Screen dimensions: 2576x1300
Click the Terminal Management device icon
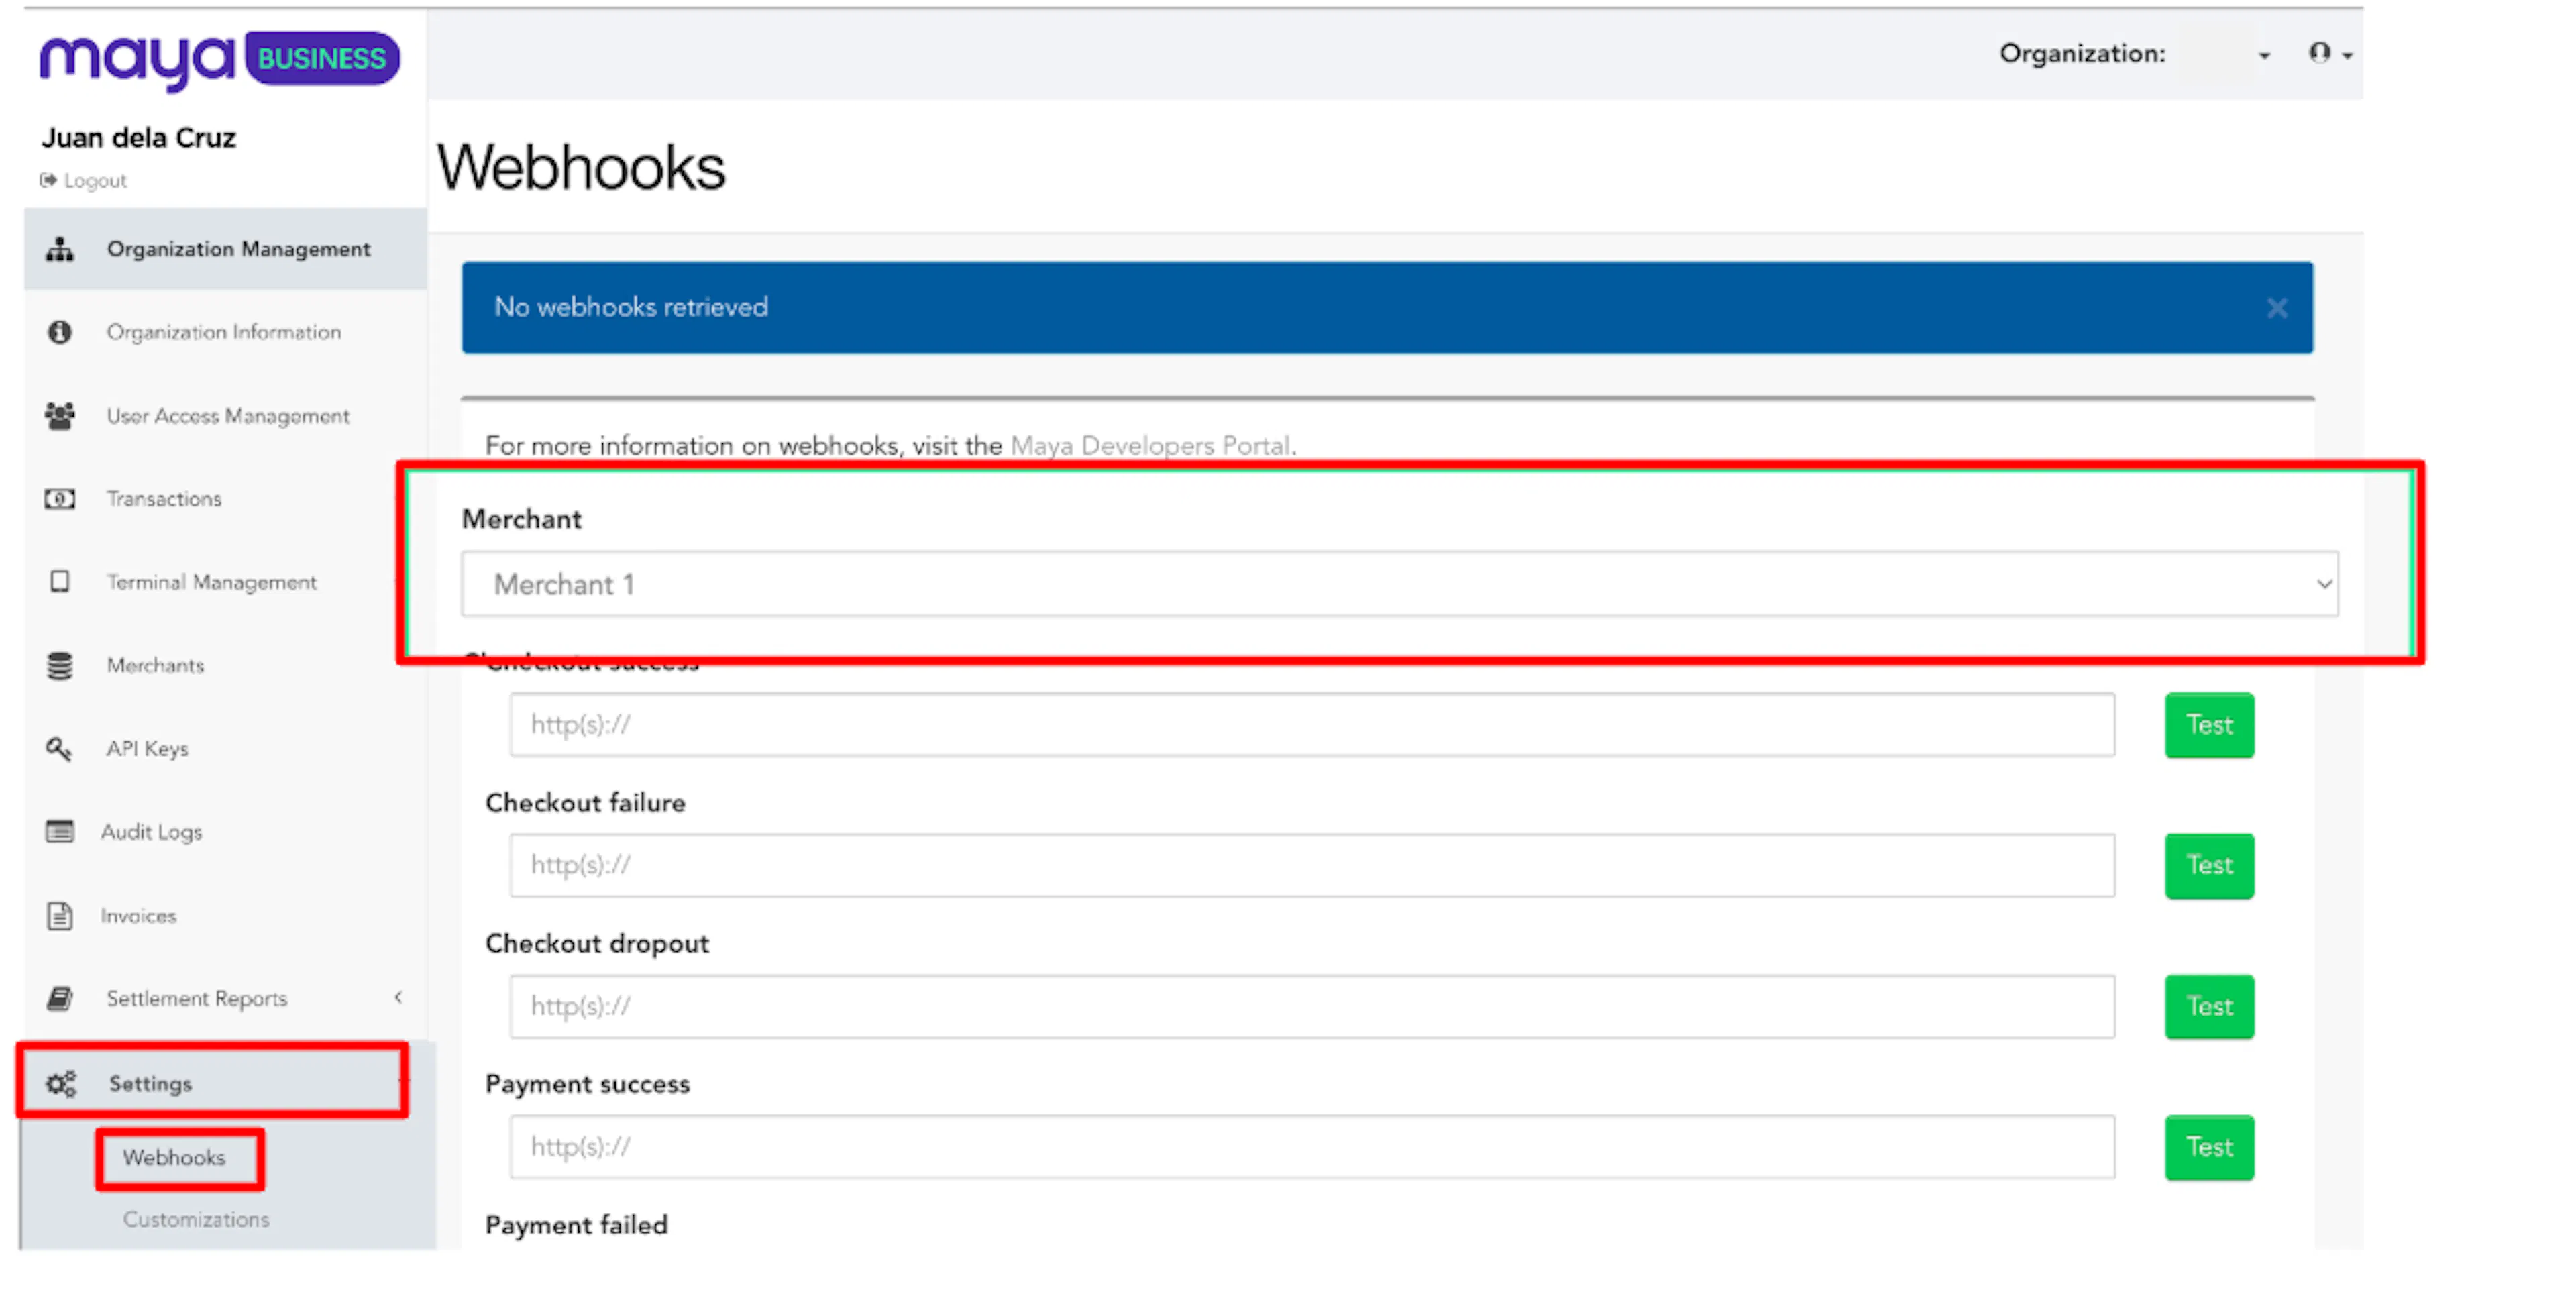[x=60, y=582]
